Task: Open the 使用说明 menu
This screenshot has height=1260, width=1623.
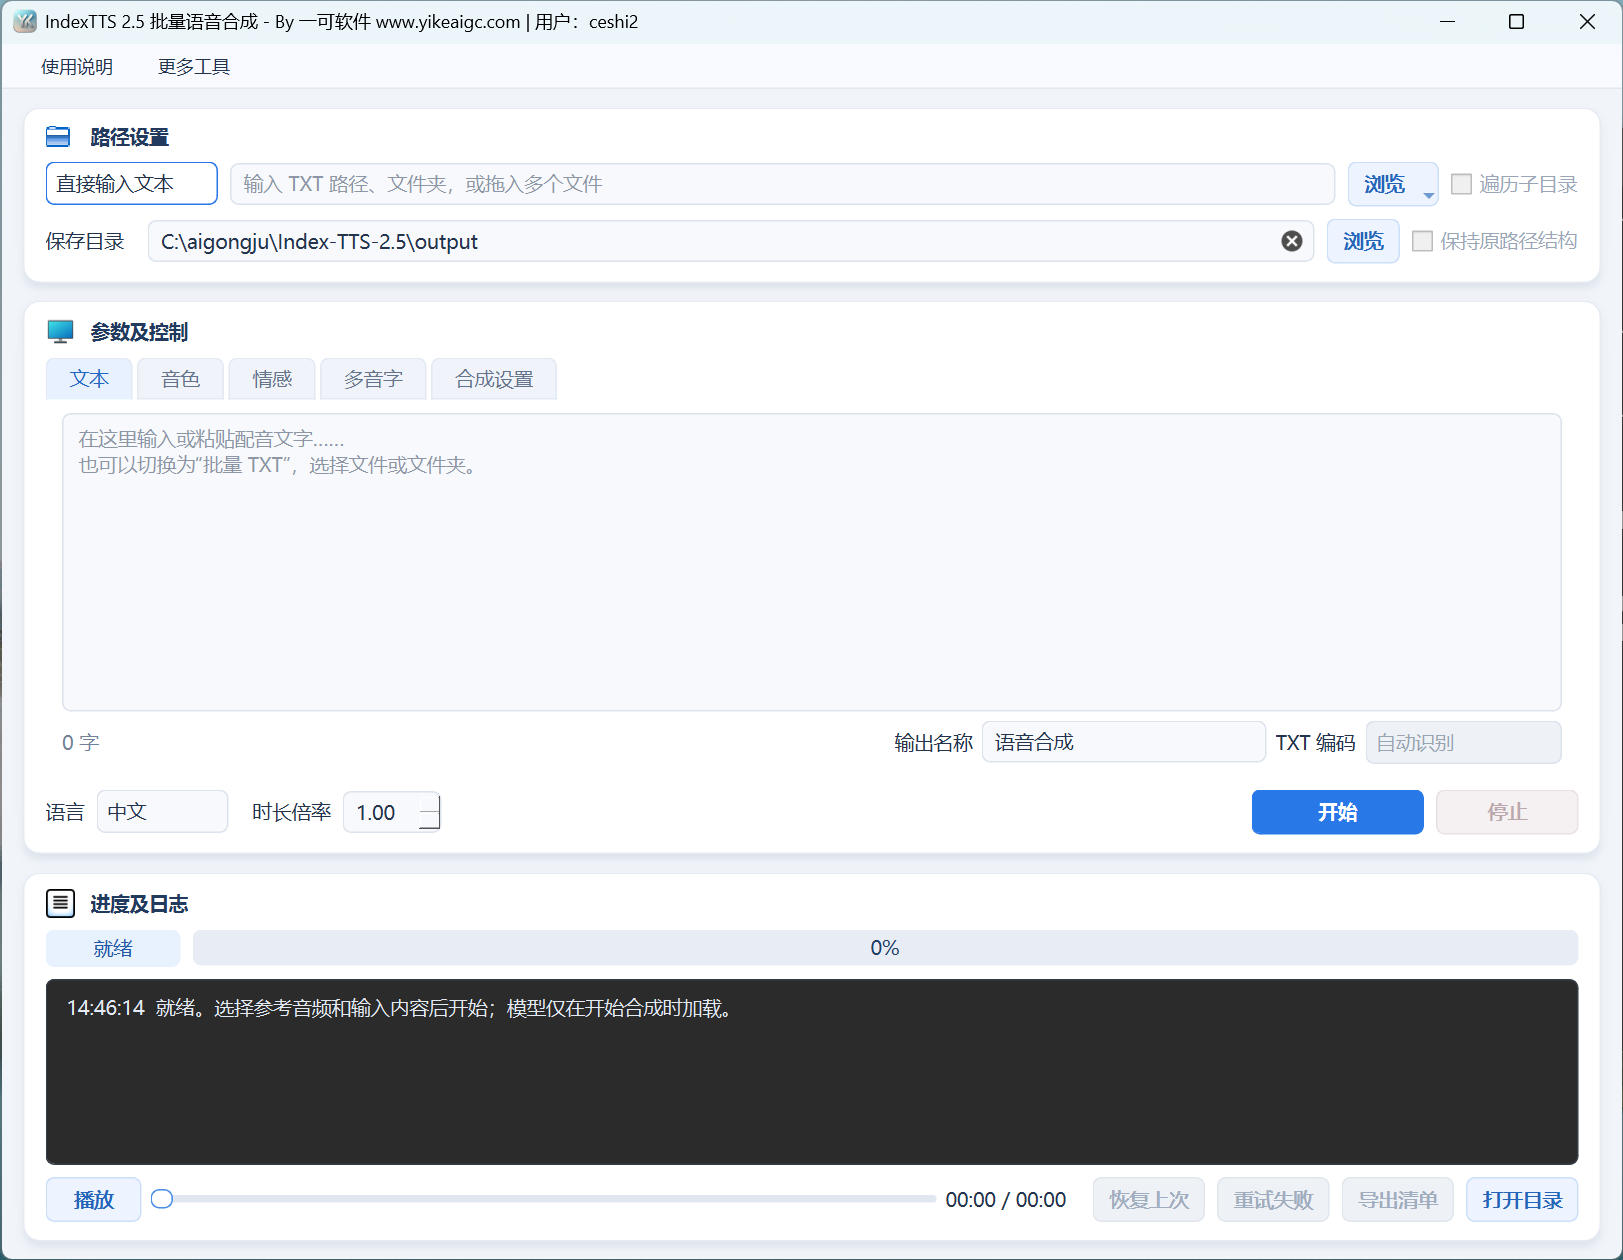Action: [x=77, y=67]
